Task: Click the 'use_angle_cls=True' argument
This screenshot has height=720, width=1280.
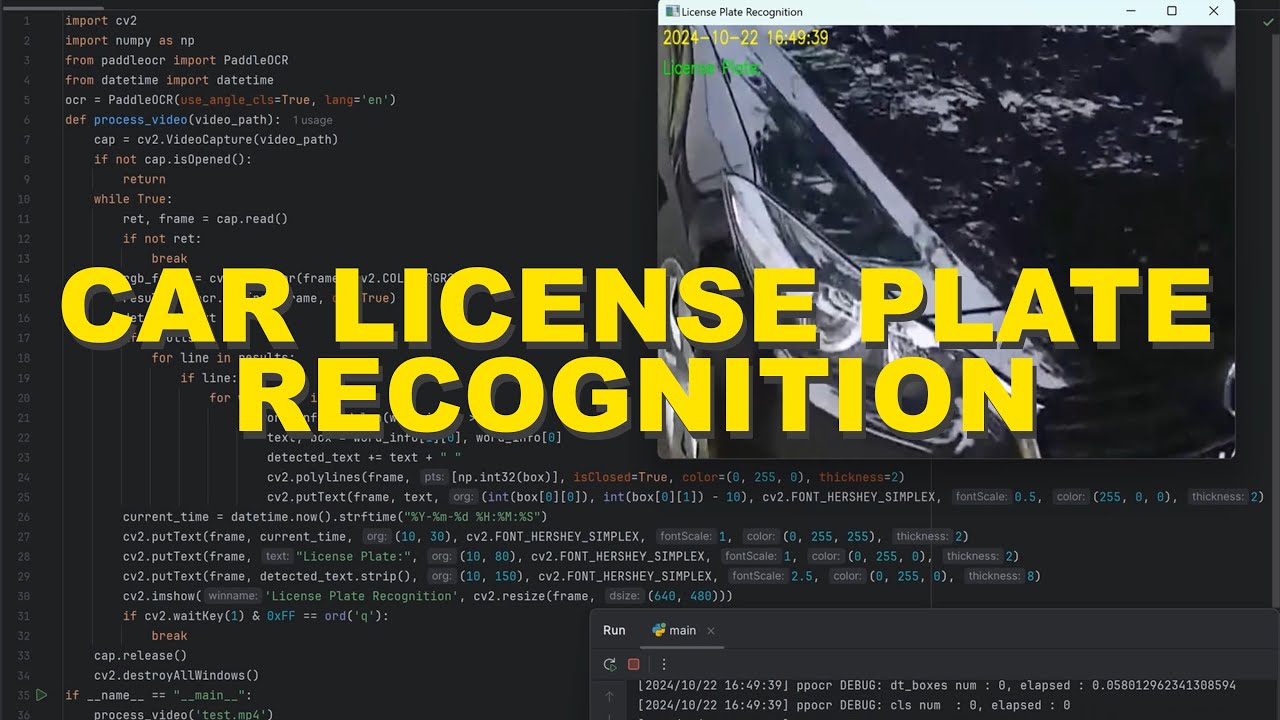Action: point(245,100)
